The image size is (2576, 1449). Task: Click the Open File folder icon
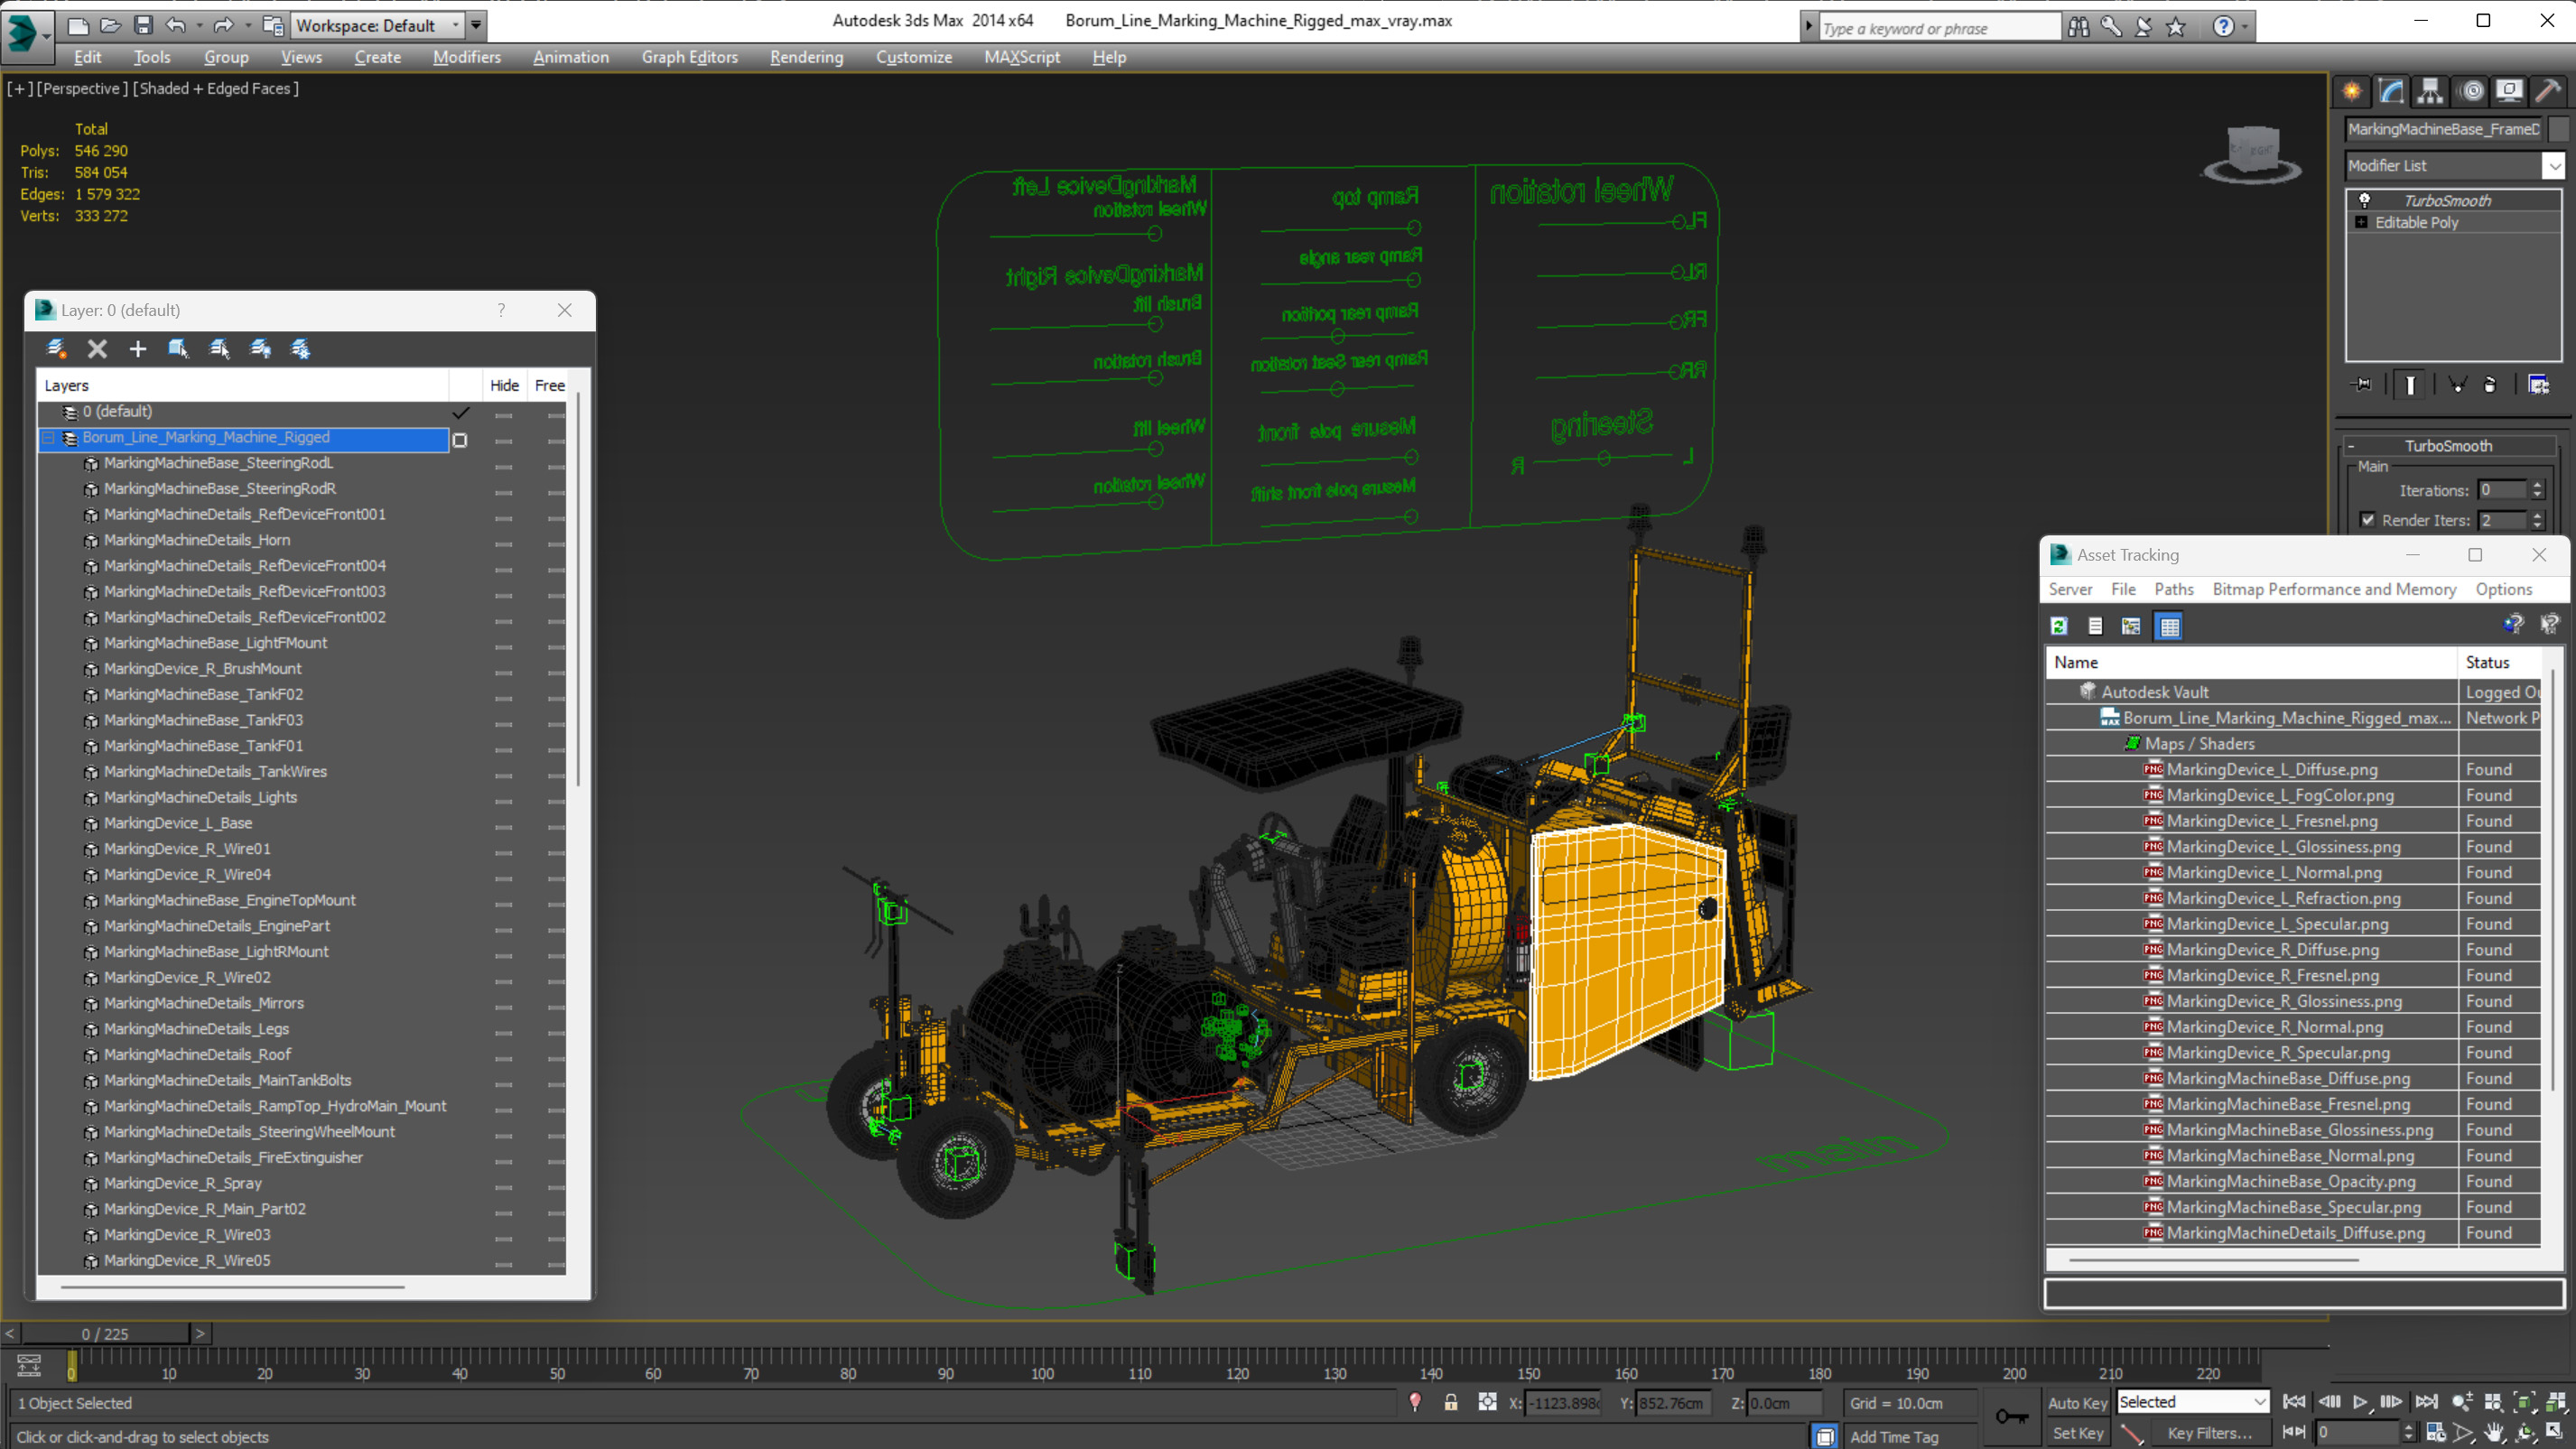(x=111, y=25)
